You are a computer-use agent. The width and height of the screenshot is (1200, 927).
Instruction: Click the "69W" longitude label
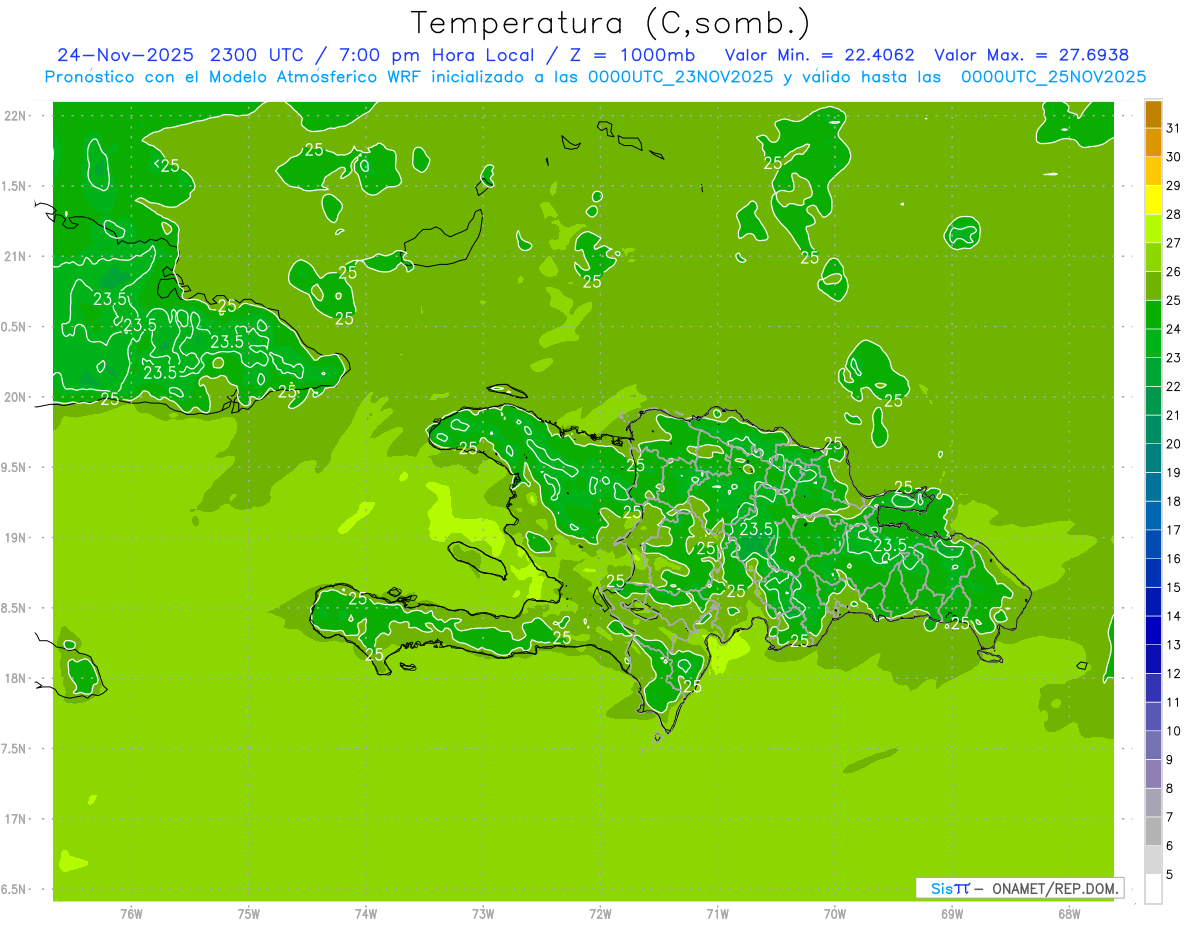[x=952, y=914]
